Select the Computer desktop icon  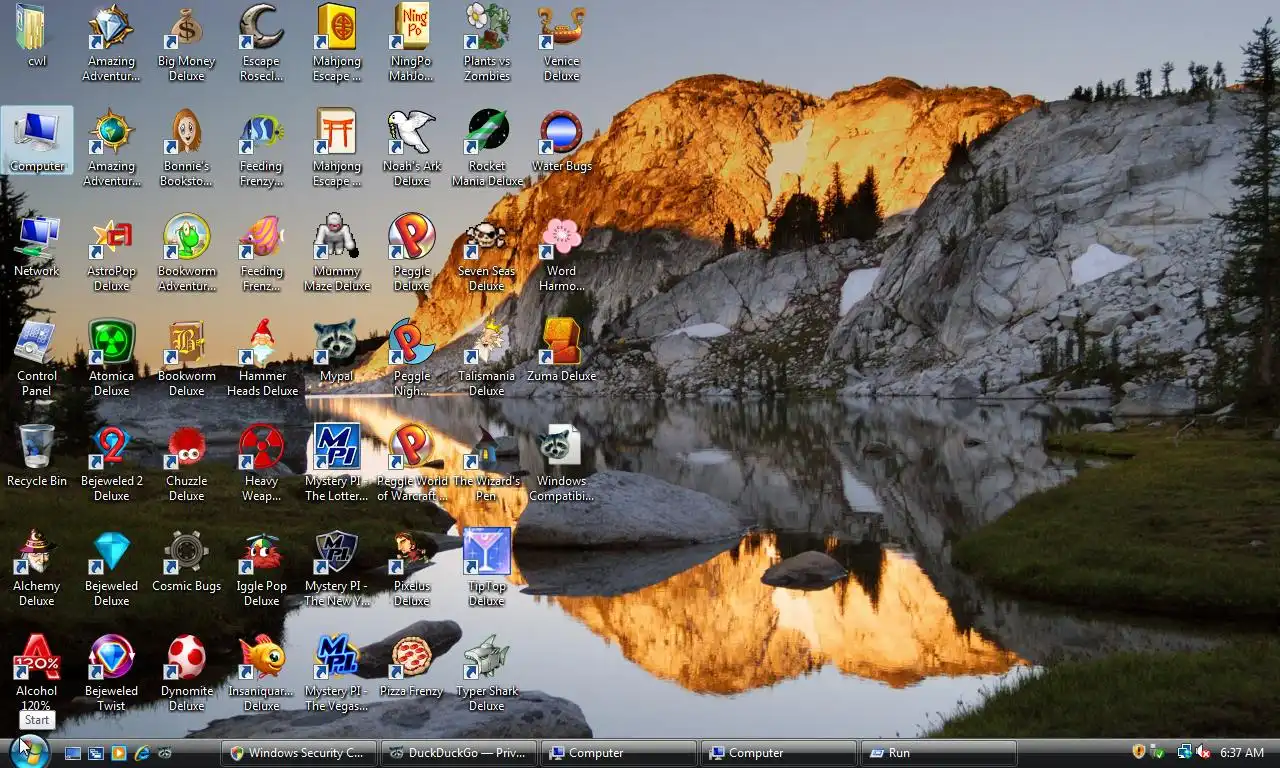coord(37,140)
